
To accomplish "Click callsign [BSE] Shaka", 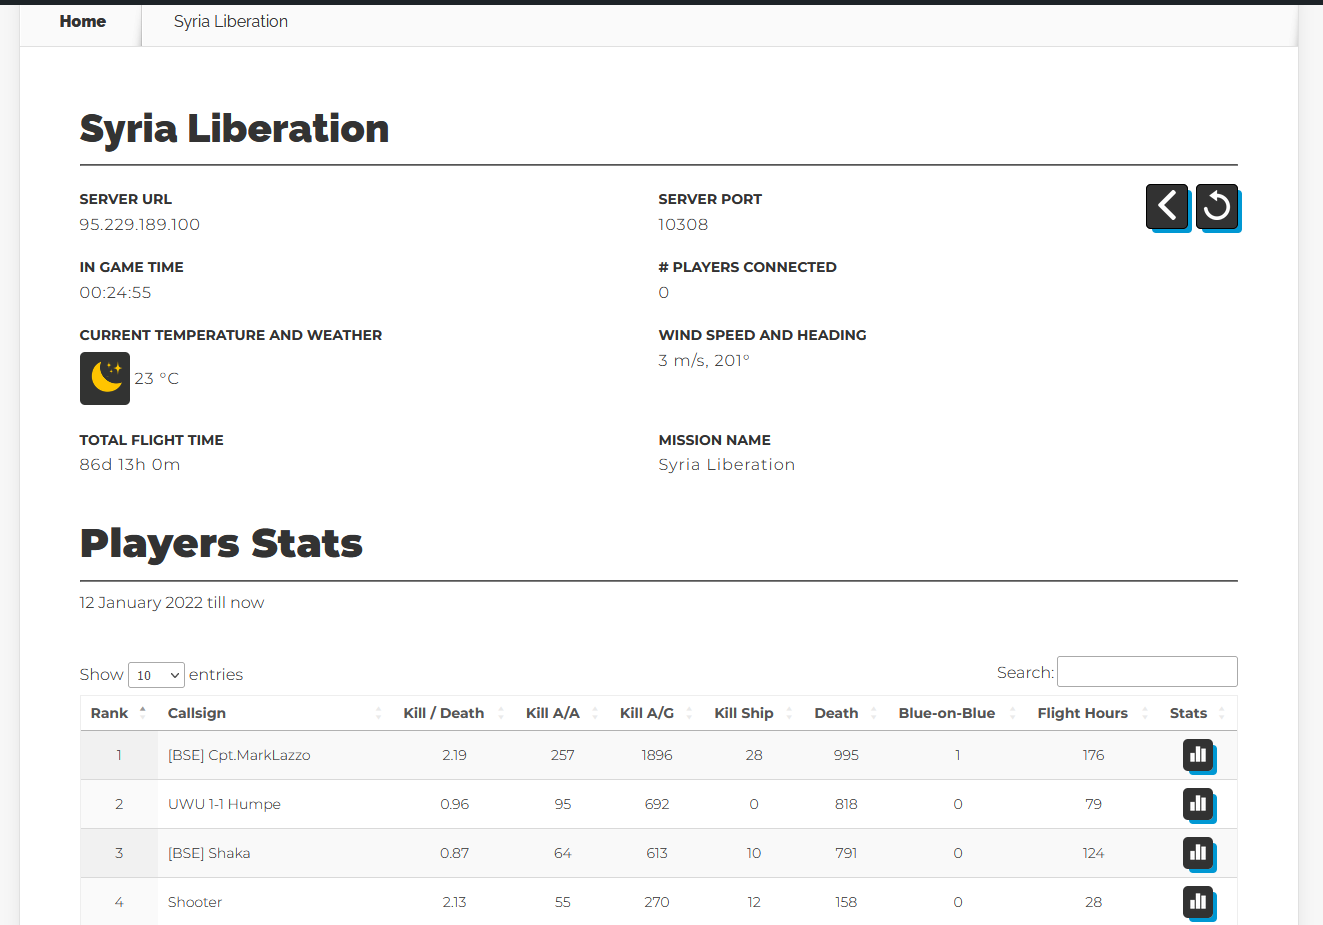I will tap(209, 853).
